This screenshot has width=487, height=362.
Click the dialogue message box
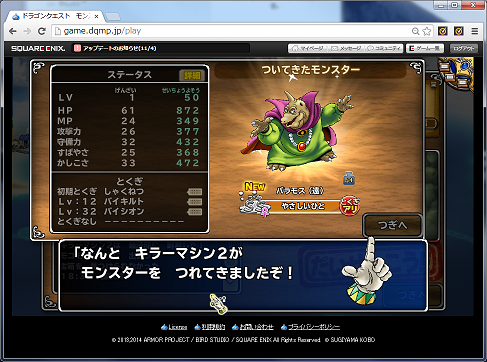pos(243,275)
